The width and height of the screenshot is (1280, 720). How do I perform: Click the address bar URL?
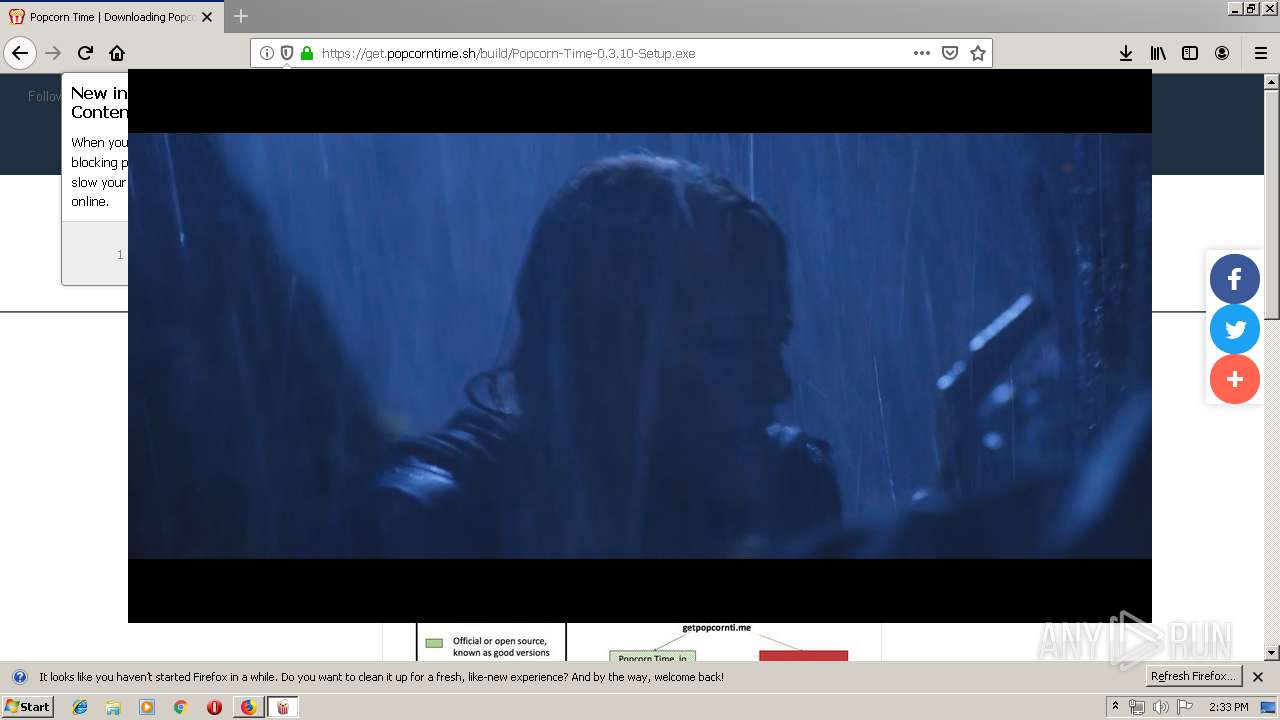508,53
